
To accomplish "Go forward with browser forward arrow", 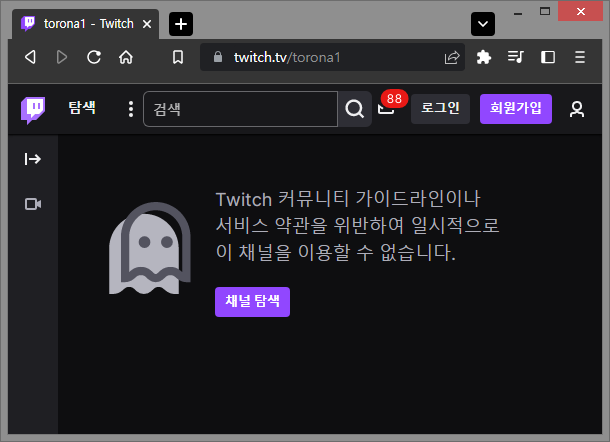I will pos(62,57).
